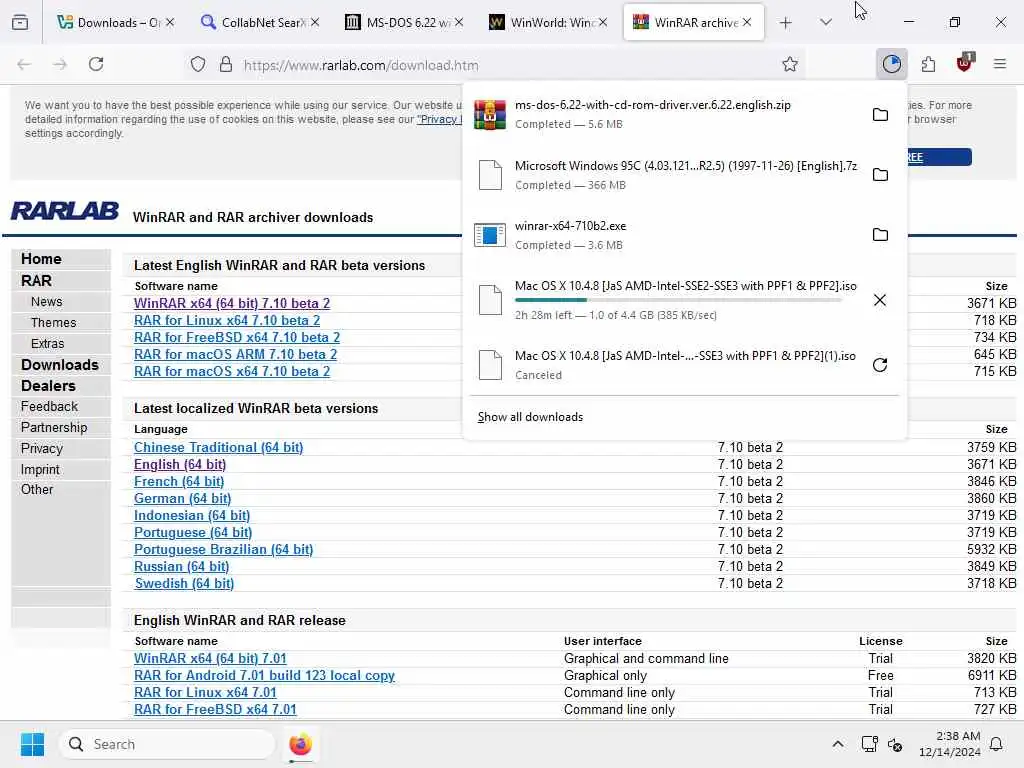1024x768 pixels.
Task: Click Show all downloads
Action: tap(530, 417)
